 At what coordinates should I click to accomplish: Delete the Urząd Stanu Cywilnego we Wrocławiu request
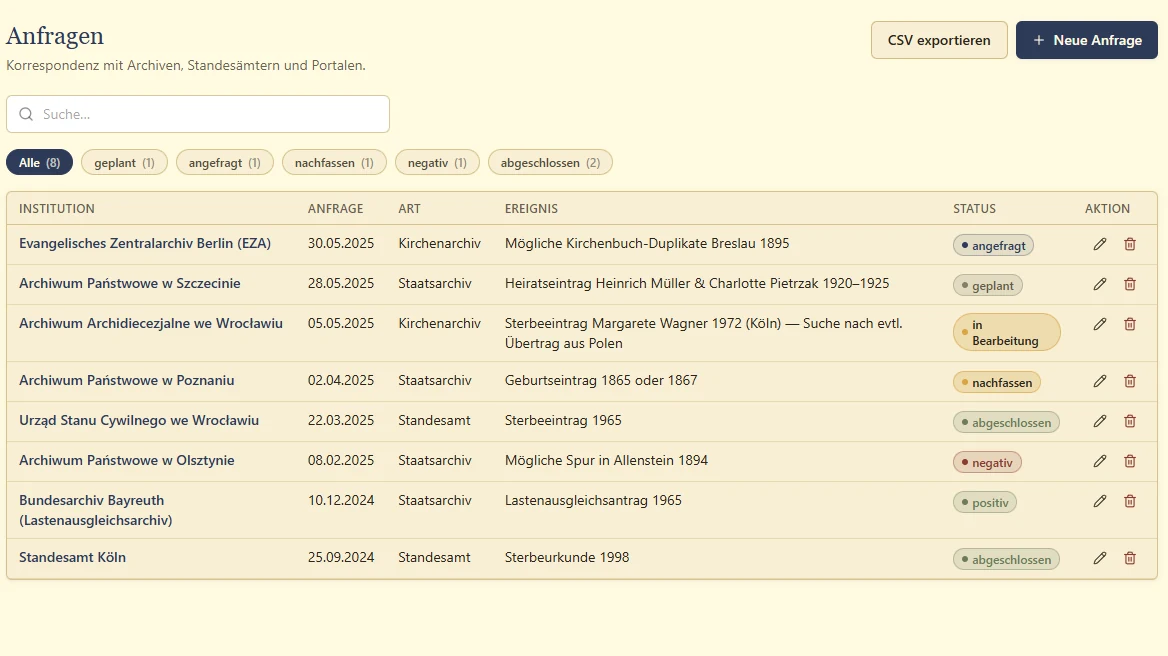point(1130,421)
